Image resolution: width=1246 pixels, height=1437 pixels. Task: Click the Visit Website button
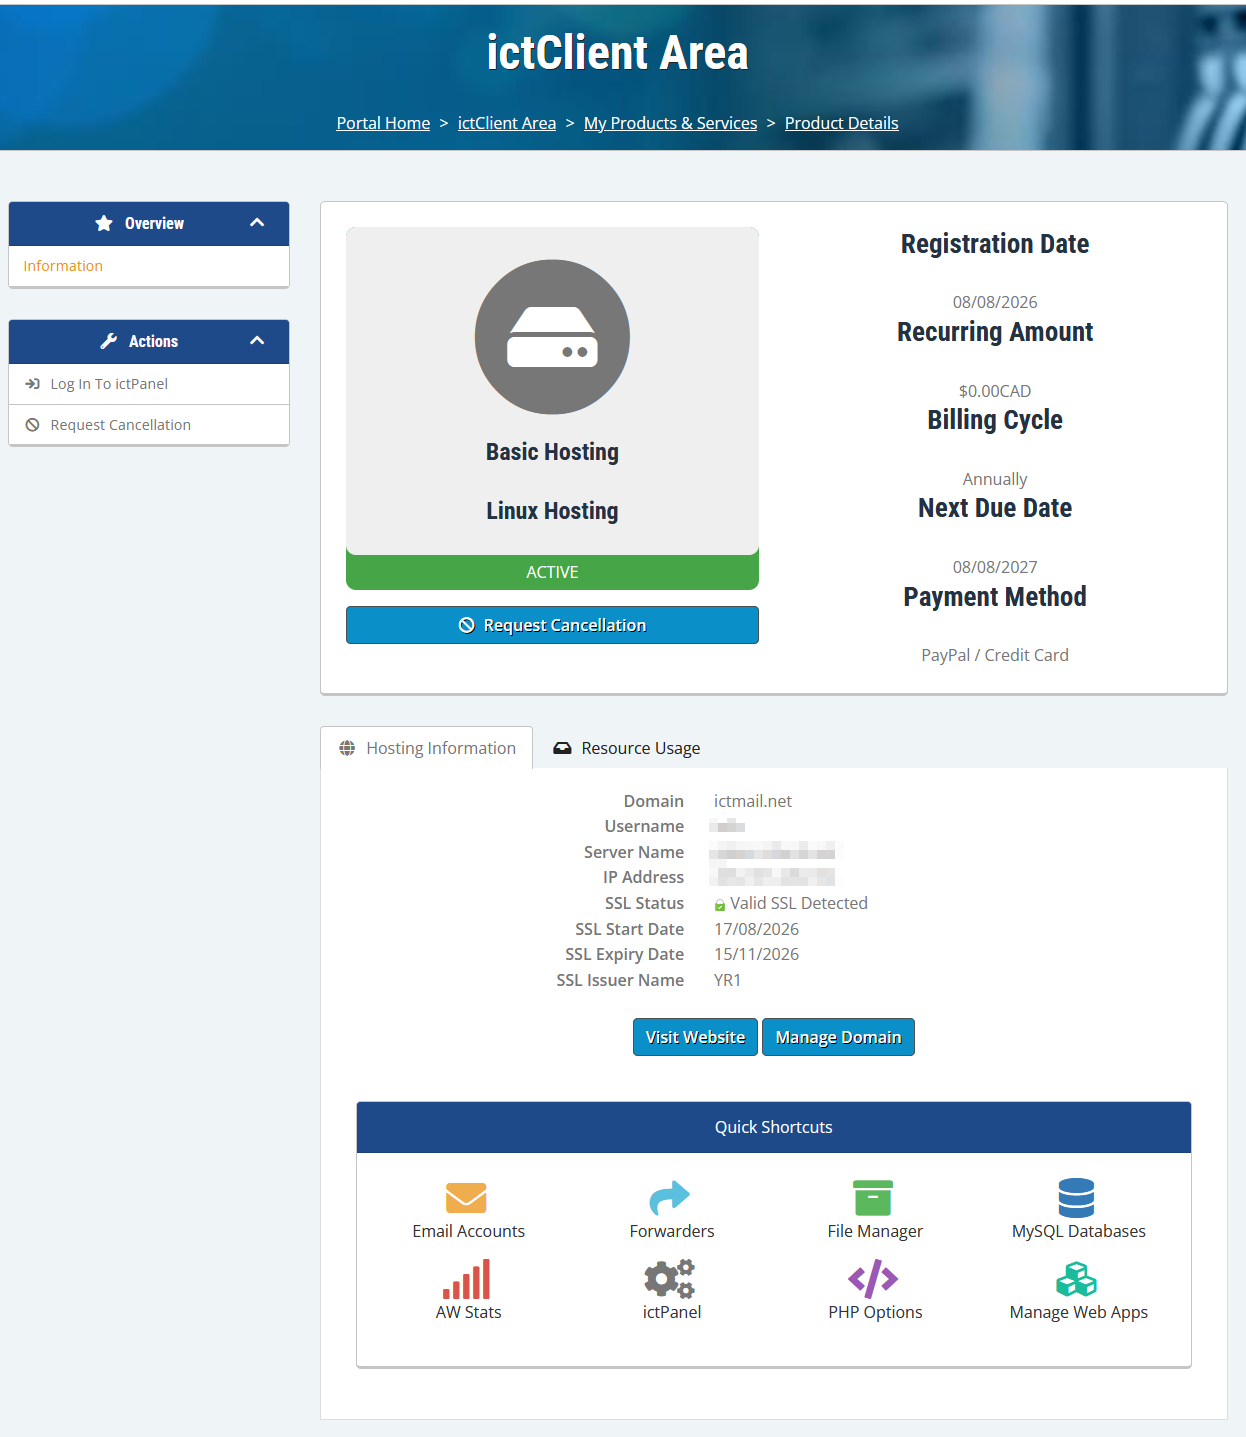[x=695, y=1037]
